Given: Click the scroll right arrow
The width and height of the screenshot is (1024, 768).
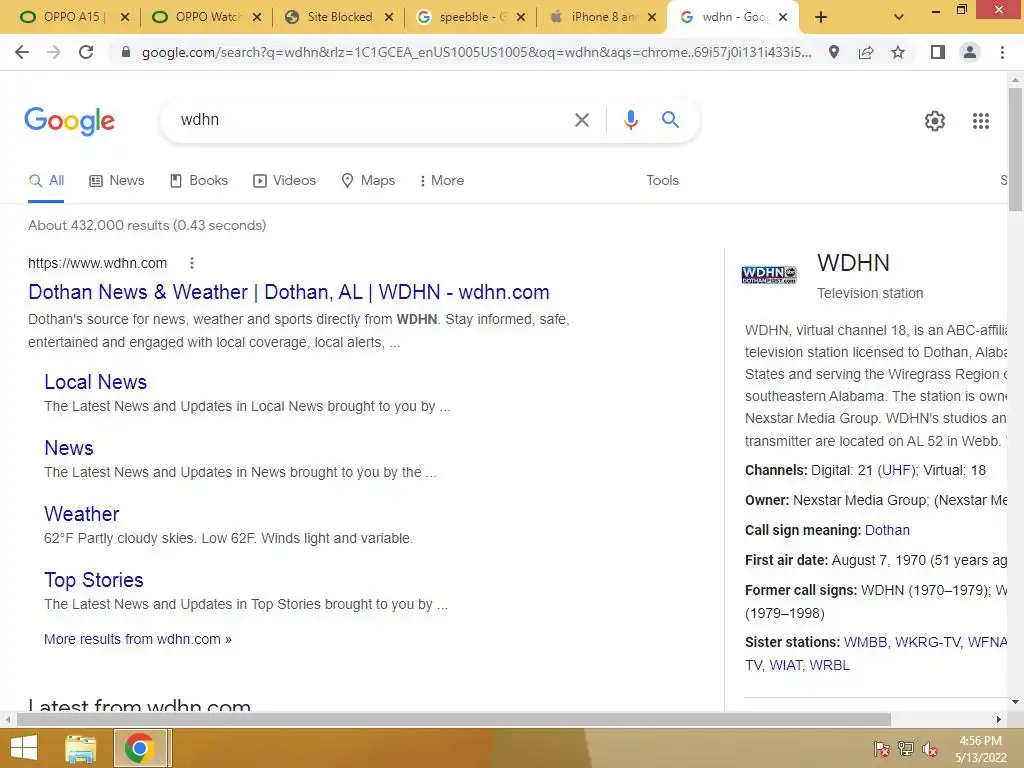Looking at the screenshot, I should (999, 719).
